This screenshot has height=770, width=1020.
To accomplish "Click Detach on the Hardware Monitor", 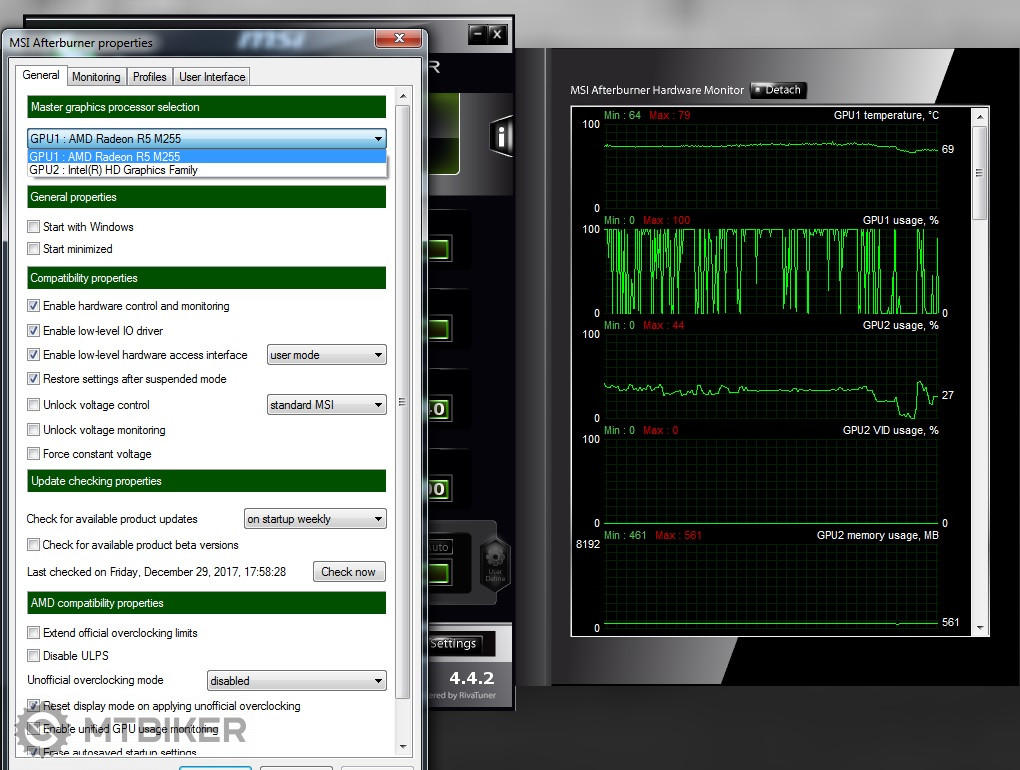I will point(778,90).
